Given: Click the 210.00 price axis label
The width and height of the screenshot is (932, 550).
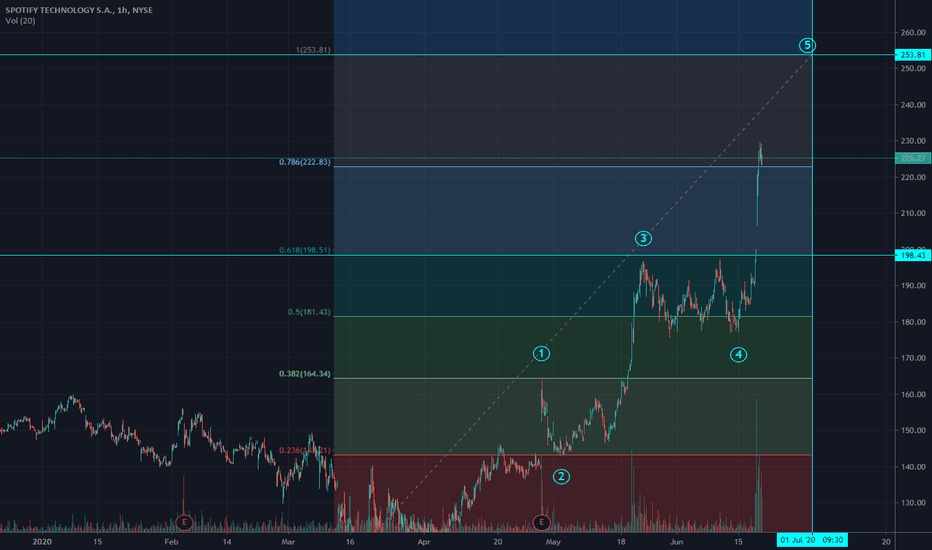Looking at the screenshot, I should point(913,213).
